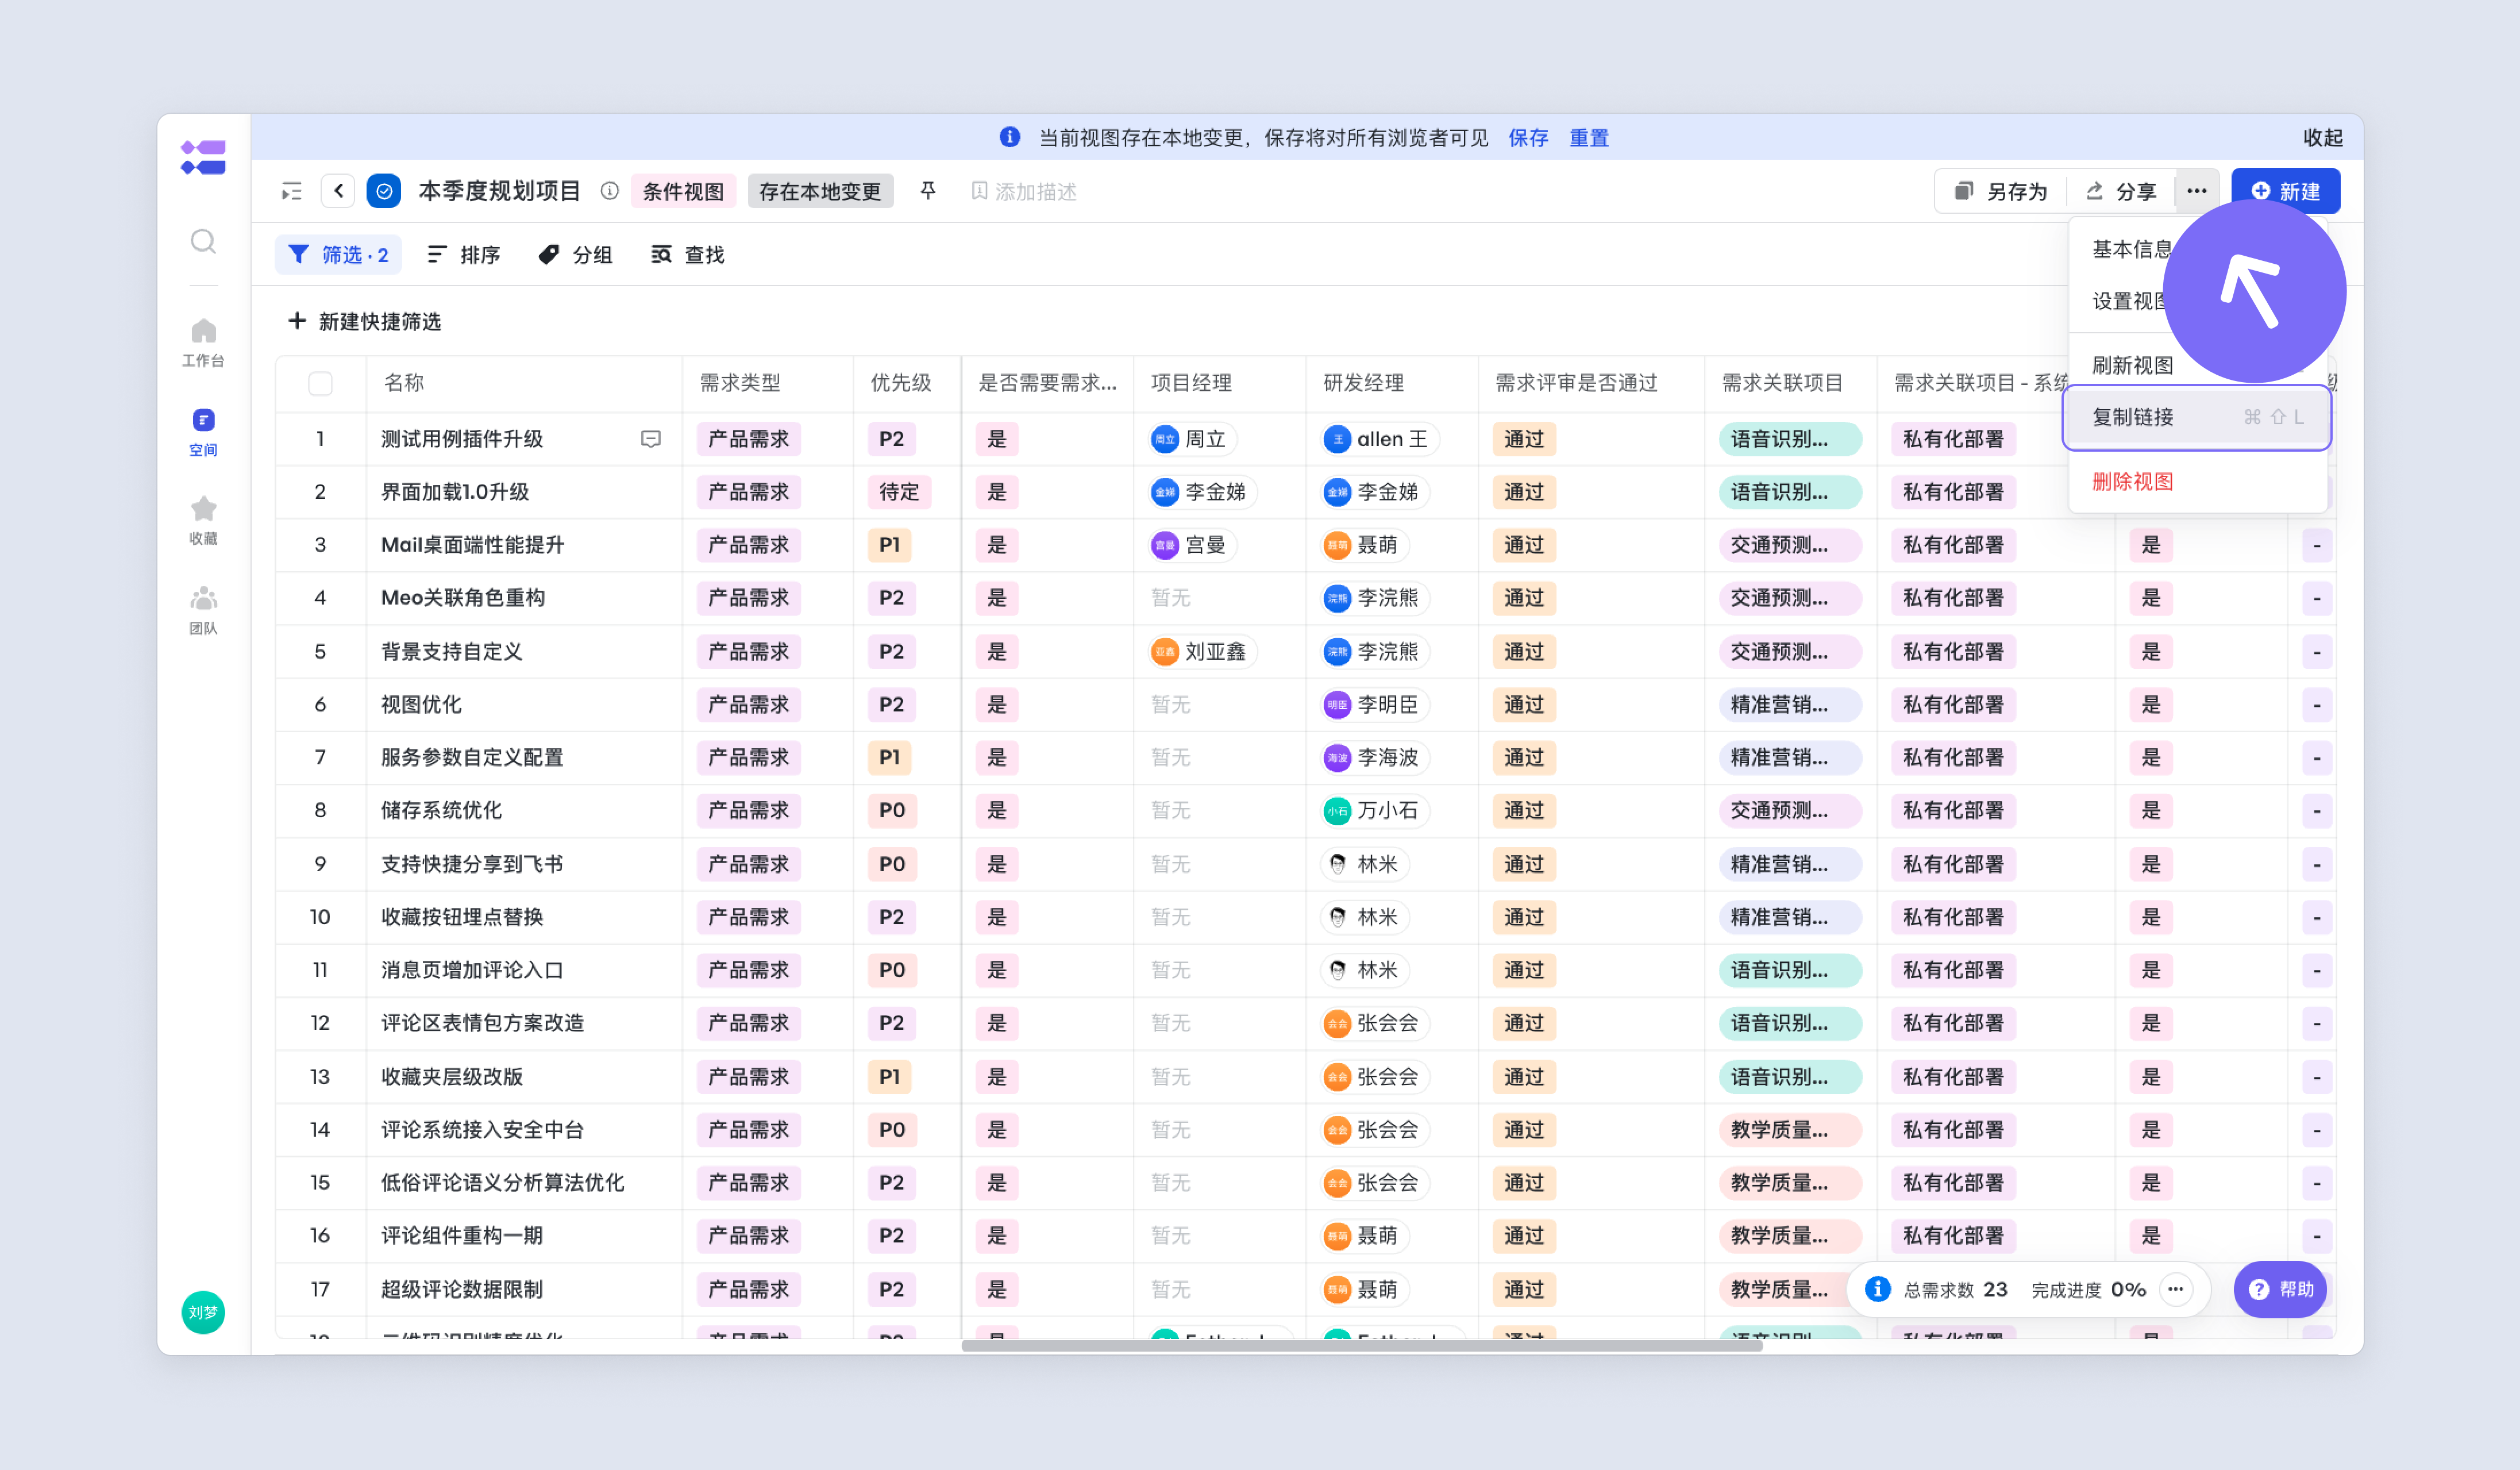2520x1470 pixels.
Task: Open the search icon in left sidebar
Action: click(203, 241)
